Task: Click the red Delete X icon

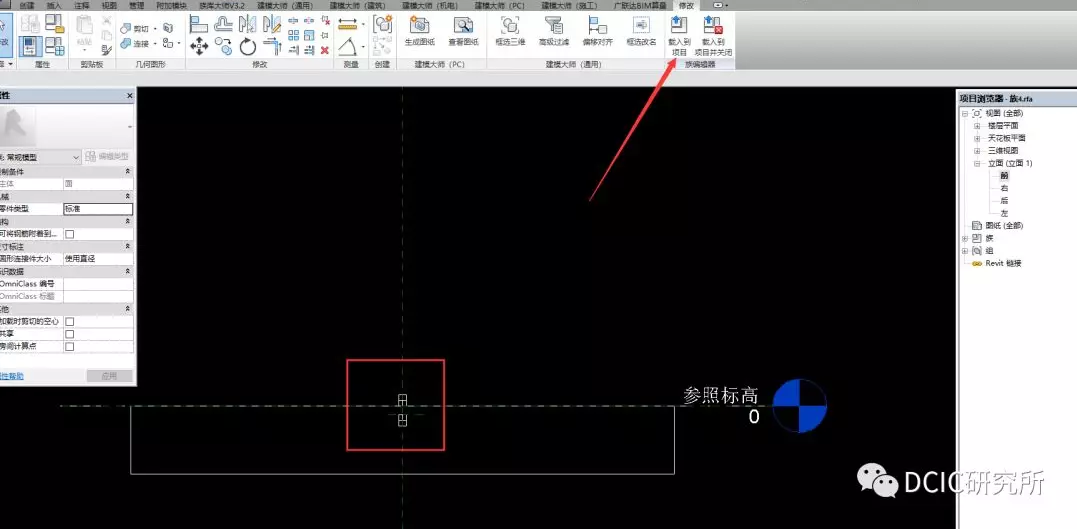Action: coord(325,50)
